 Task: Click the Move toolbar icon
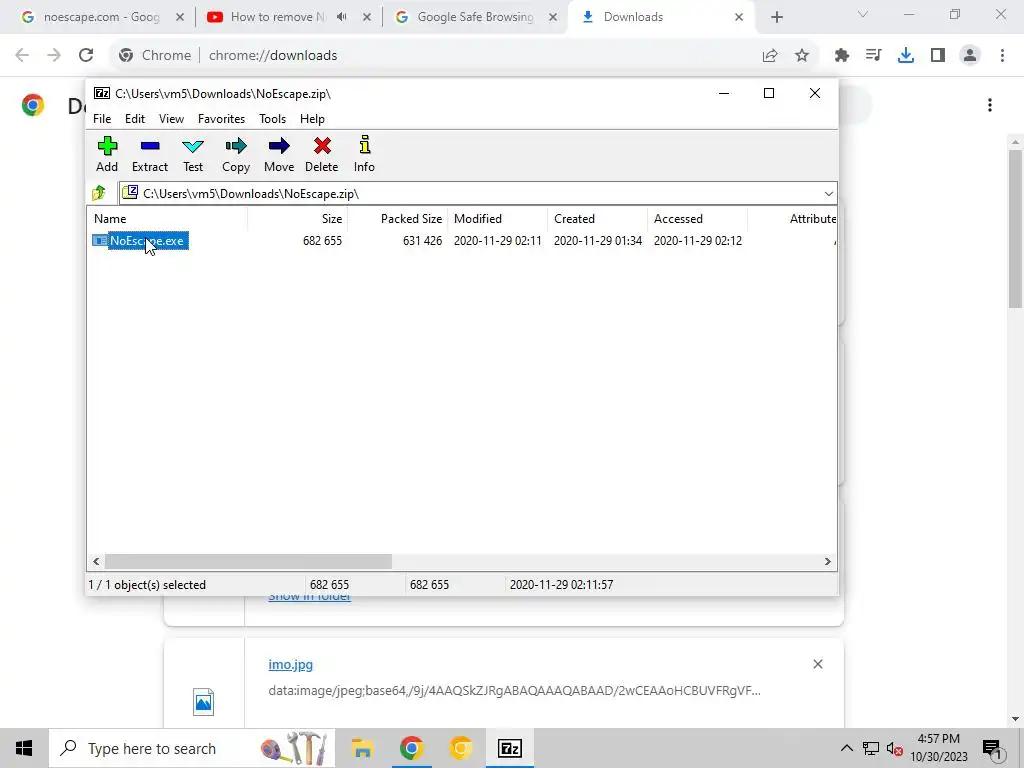click(279, 154)
